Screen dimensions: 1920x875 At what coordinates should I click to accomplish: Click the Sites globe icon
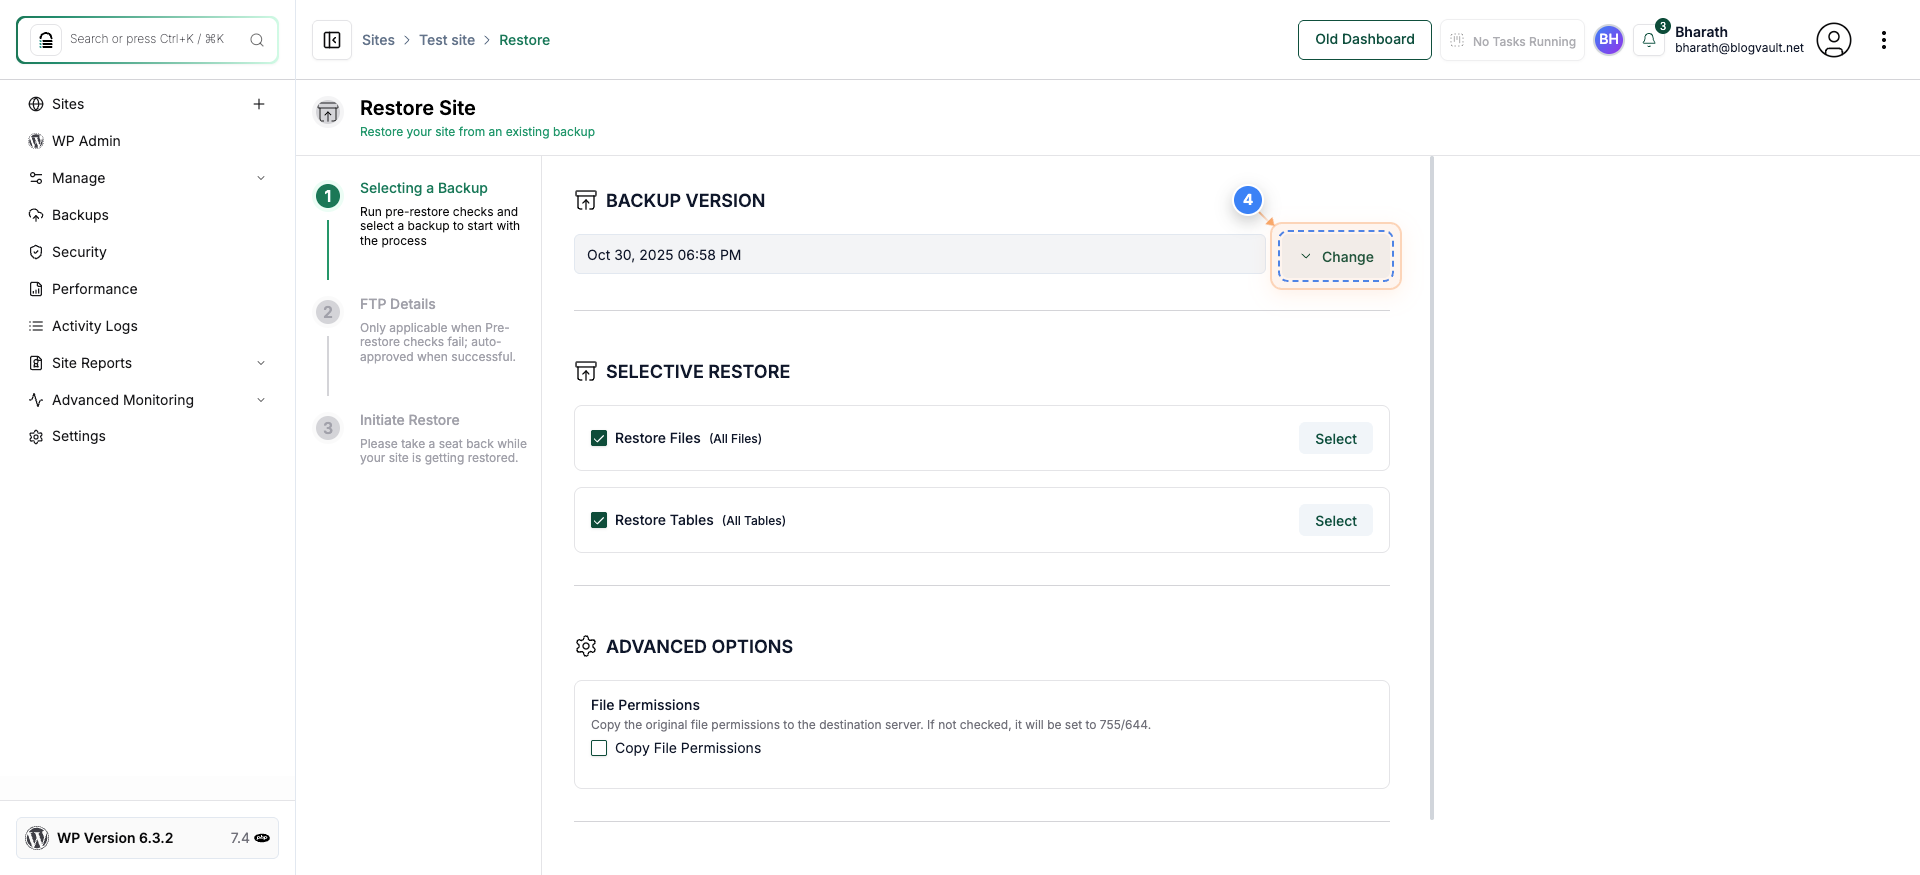pyautogui.click(x=36, y=104)
